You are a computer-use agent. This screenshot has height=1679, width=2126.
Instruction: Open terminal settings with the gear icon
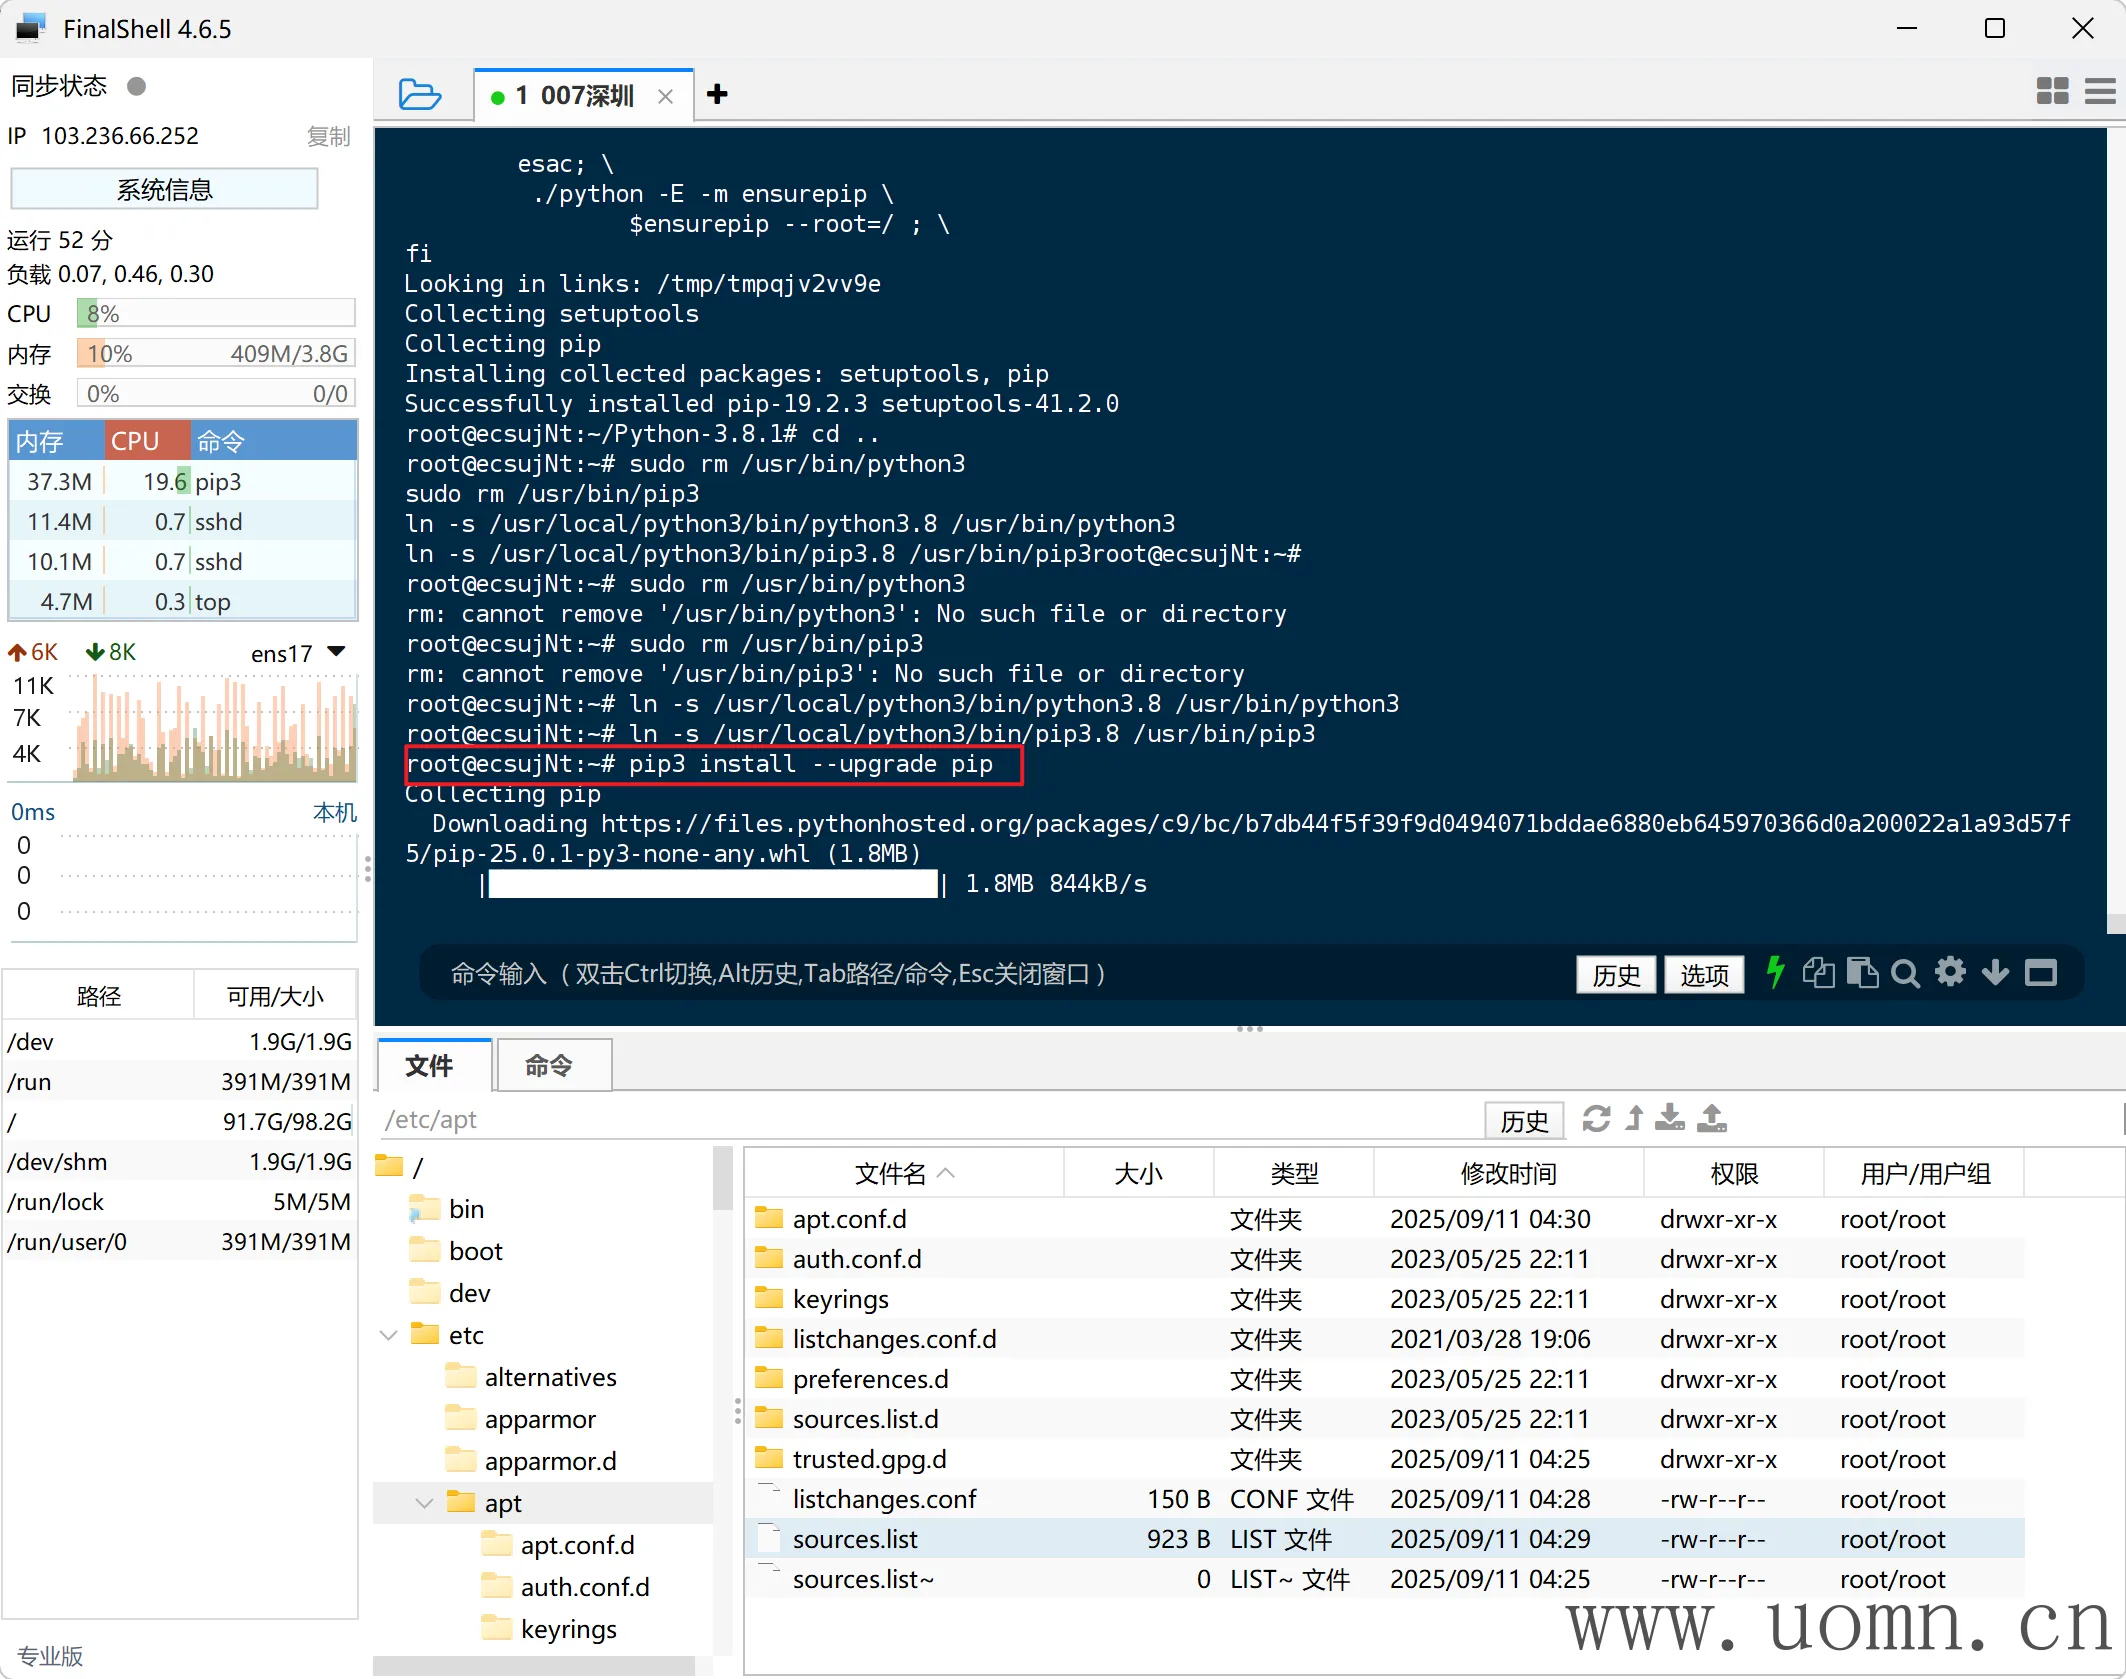1950,972
